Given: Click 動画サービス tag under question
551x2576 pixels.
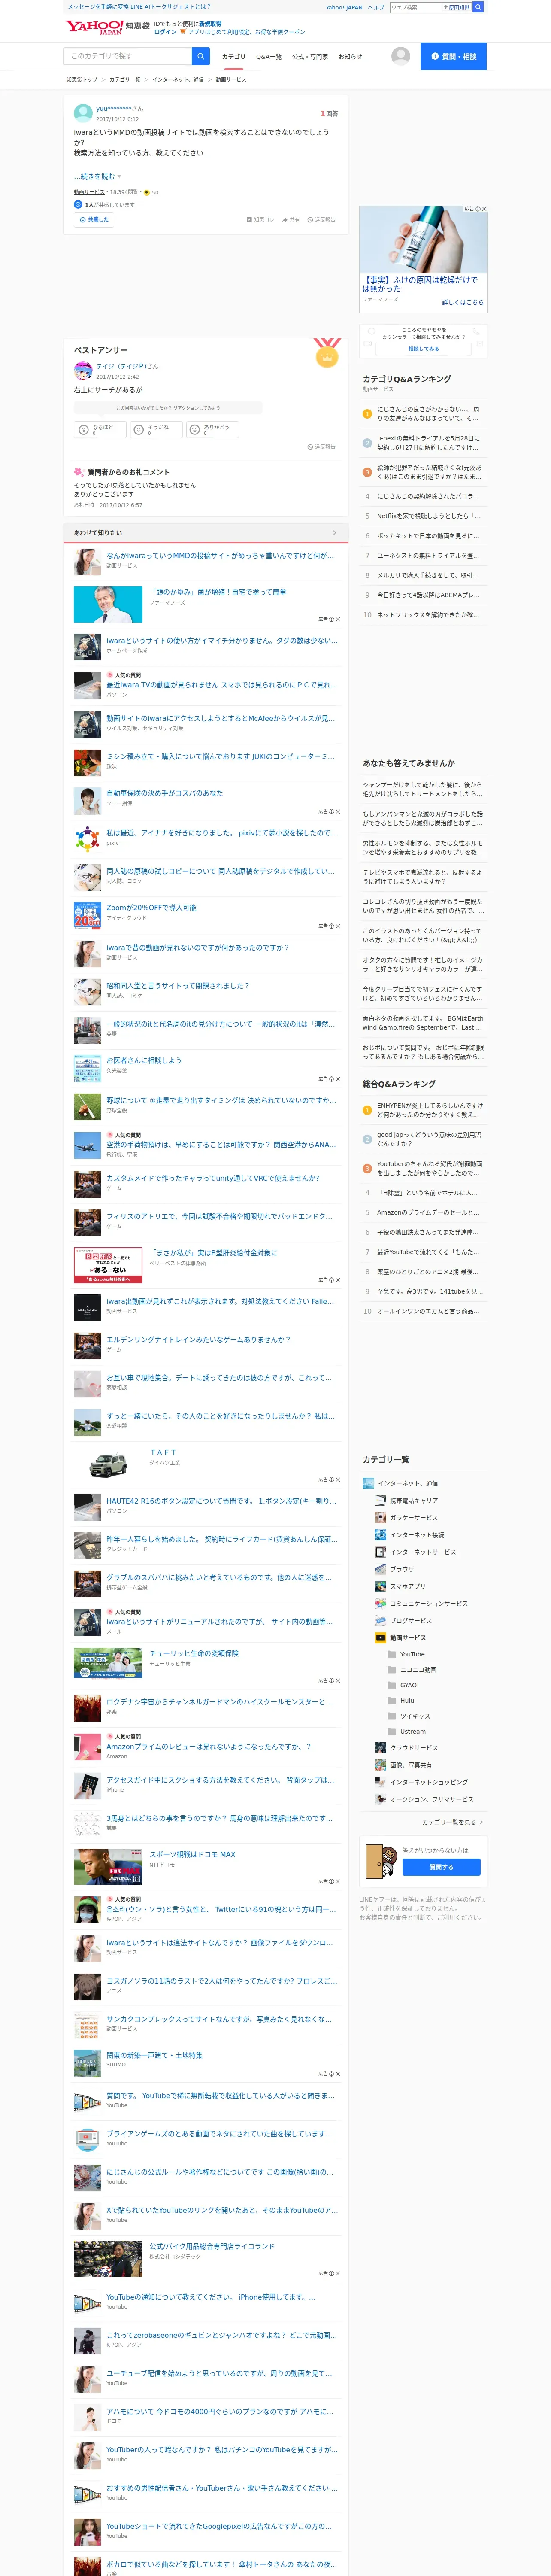Looking at the screenshot, I should coord(89,192).
